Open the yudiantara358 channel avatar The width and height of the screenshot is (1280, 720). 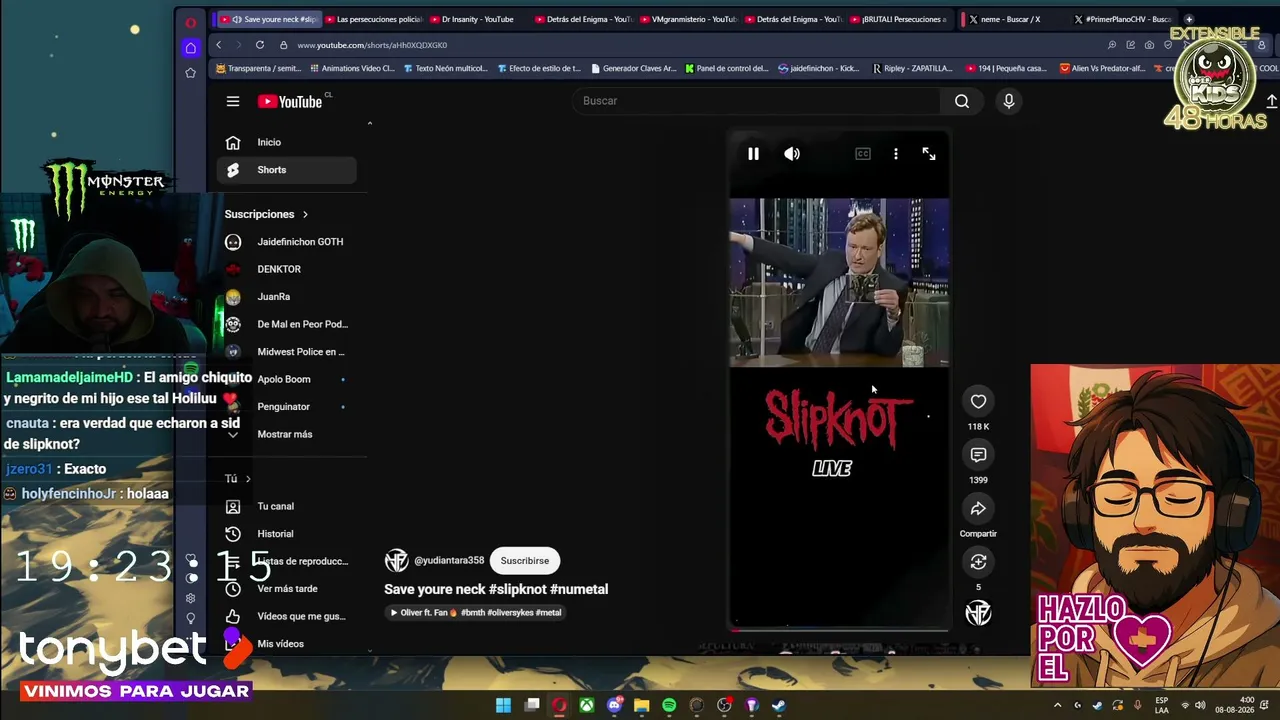pos(396,561)
